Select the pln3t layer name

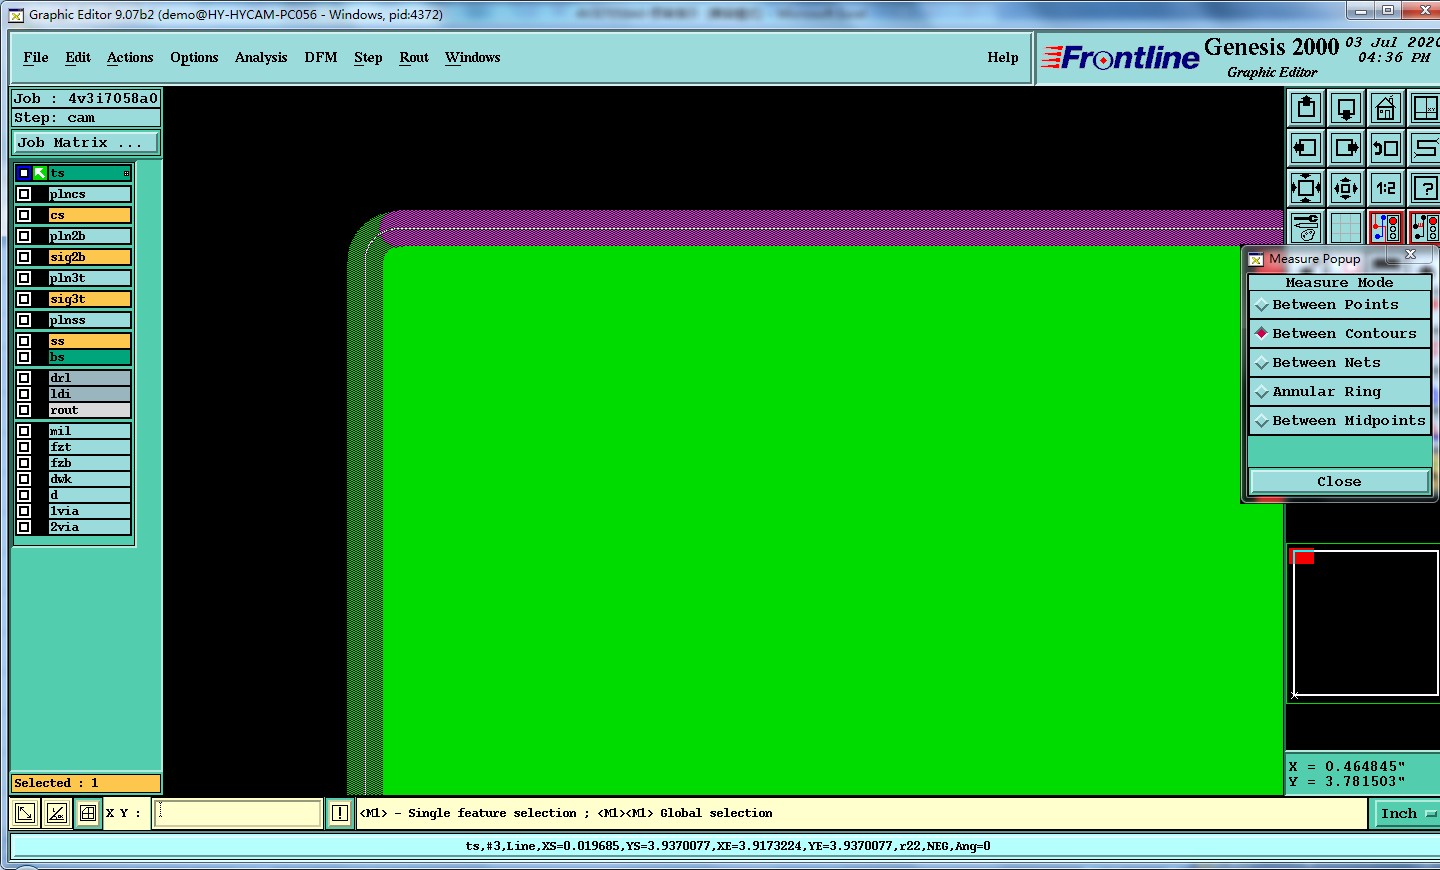click(89, 278)
